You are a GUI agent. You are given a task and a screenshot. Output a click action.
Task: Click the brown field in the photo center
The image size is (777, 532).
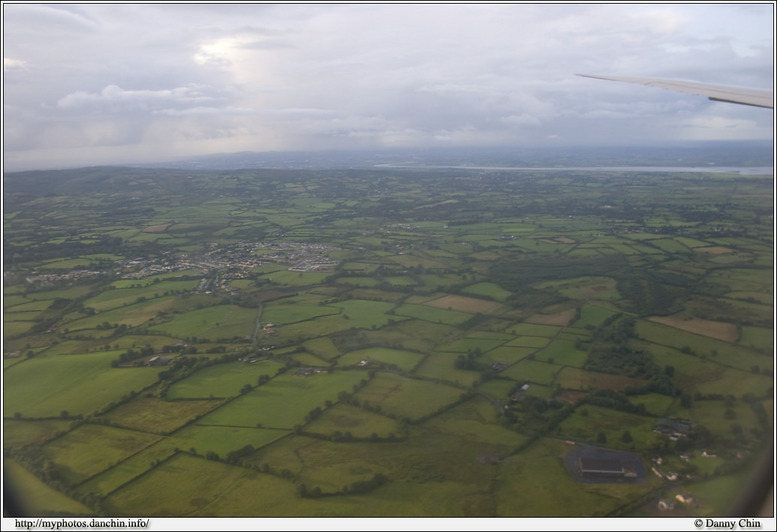[465, 303]
